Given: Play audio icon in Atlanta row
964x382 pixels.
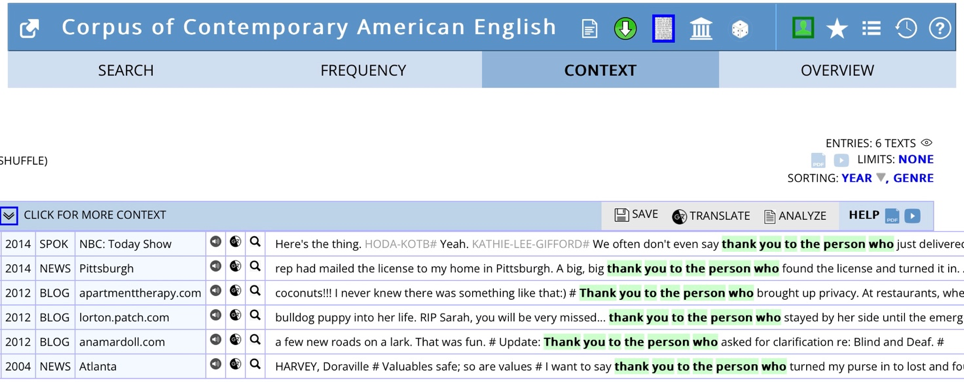Looking at the screenshot, I should 215,364.
